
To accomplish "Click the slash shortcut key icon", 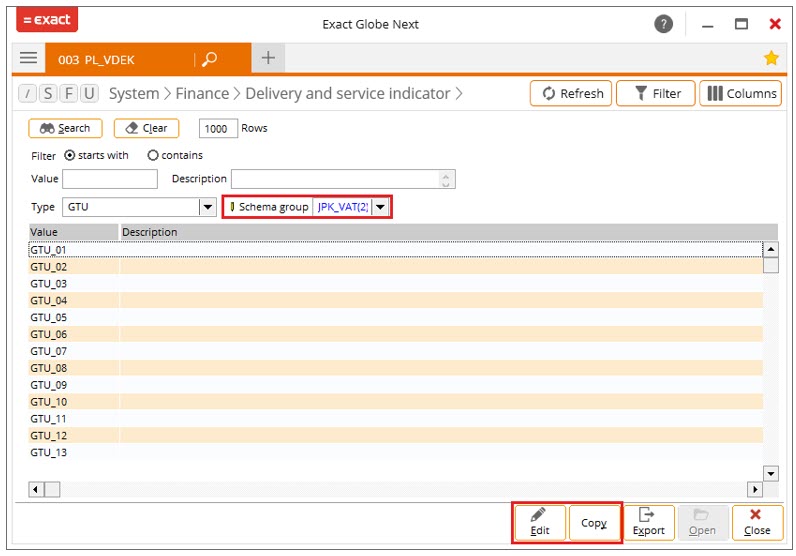I will tap(27, 93).
